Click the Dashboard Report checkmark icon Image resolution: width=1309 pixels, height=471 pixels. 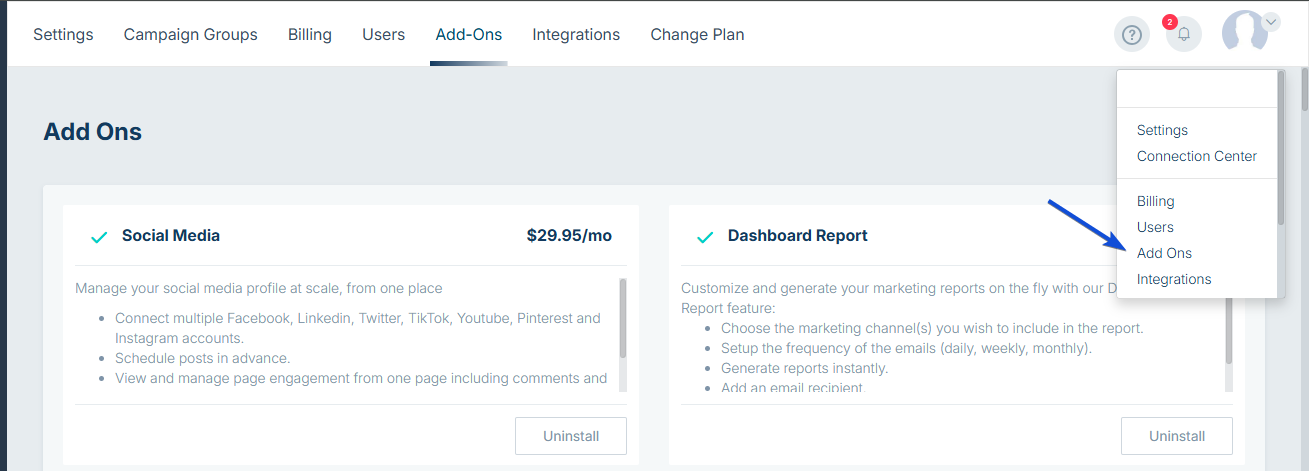coord(705,237)
